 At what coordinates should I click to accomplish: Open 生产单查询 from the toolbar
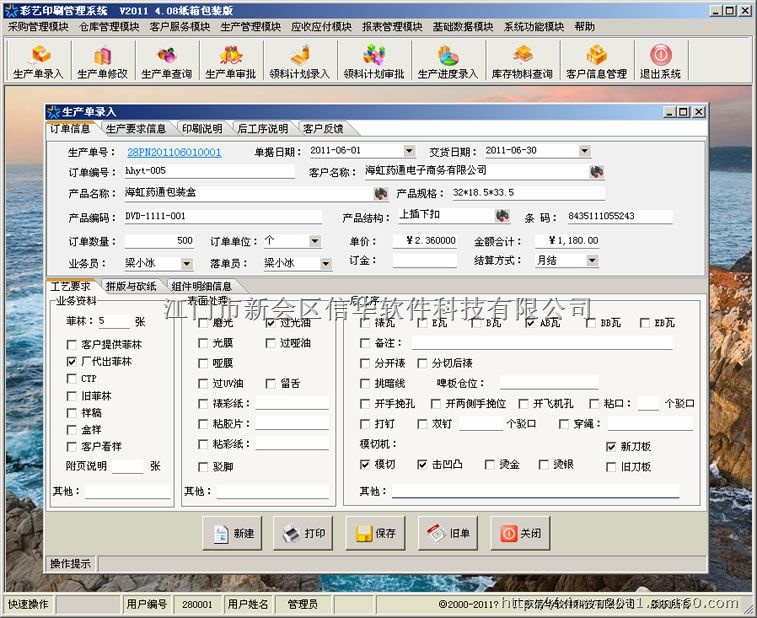click(x=166, y=61)
